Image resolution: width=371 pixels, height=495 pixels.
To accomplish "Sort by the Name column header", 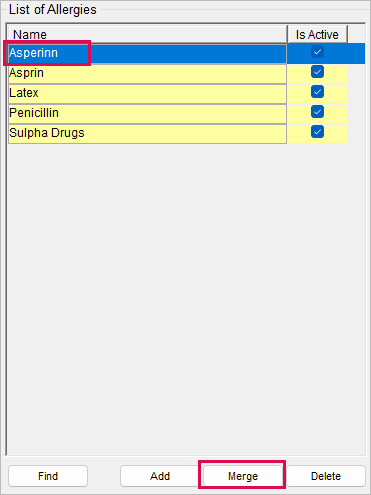I will [147, 34].
